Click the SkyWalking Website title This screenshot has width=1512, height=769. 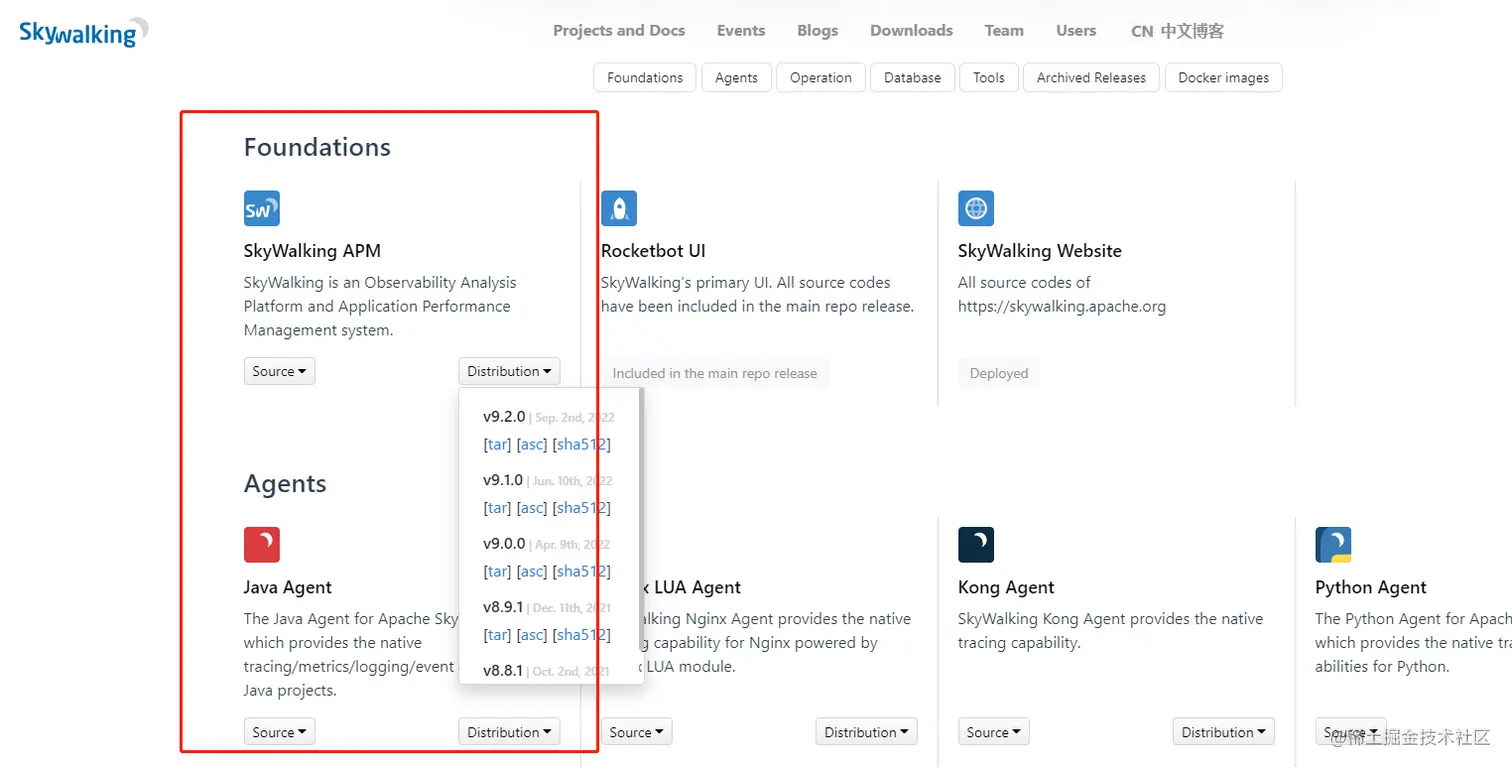point(1040,251)
